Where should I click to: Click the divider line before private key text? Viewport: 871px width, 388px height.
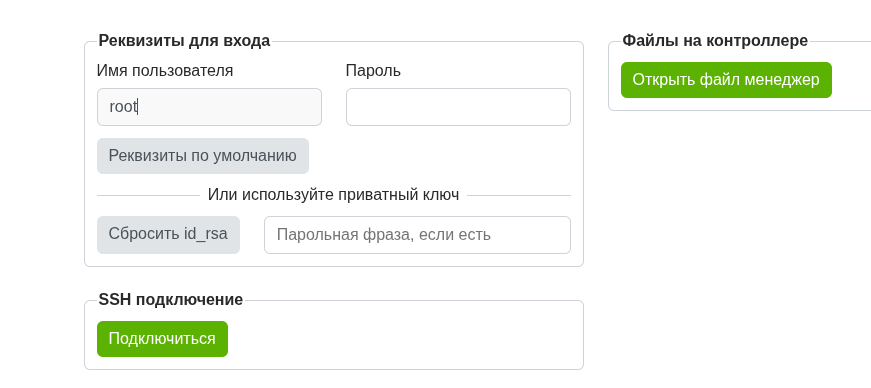point(148,196)
